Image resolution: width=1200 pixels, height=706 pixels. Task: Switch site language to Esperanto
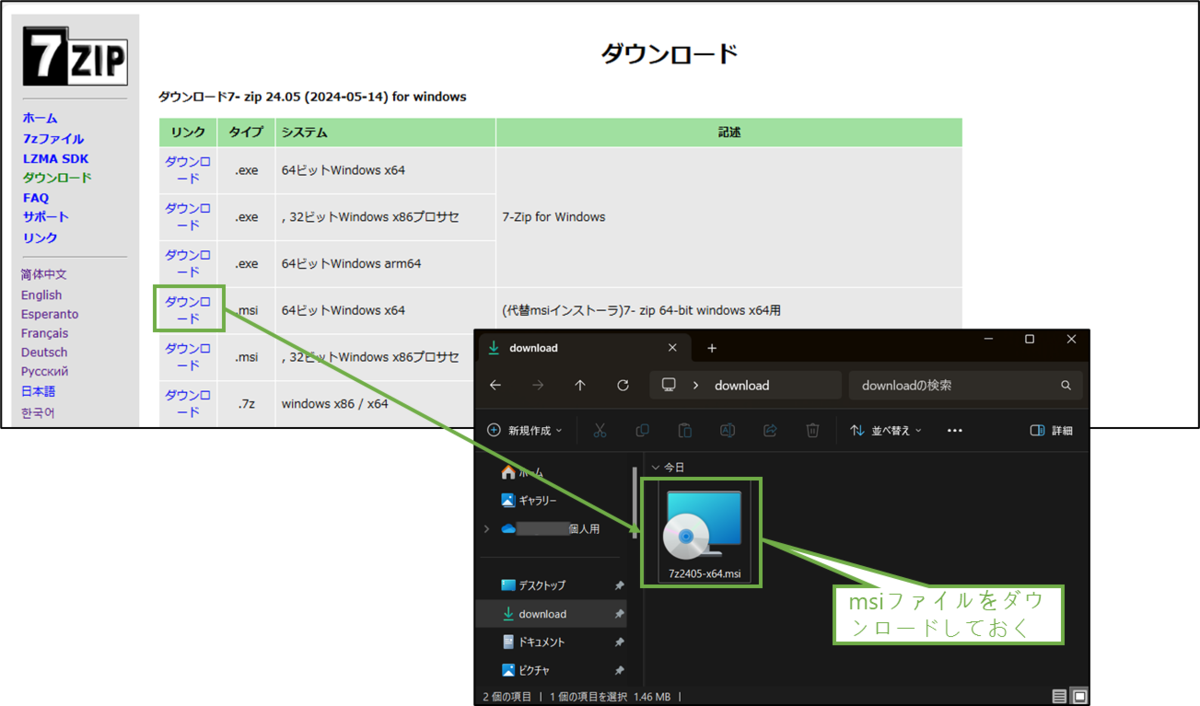[50, 314]
